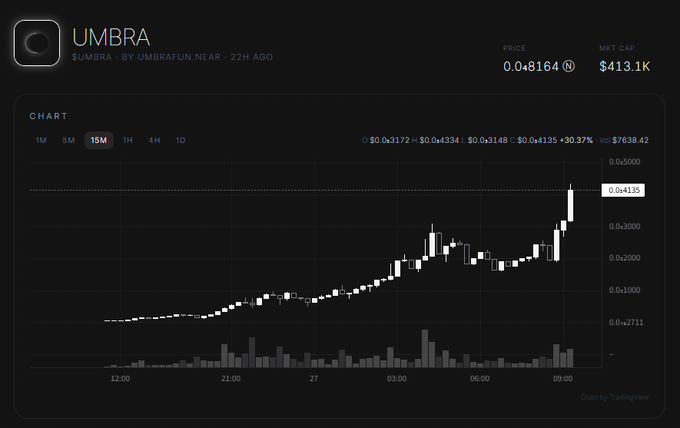Image resolution: width=680 pixels, height=428 pixels.
Task: Click the 0.0₅5000 price axis label
Action: click(624, 162)
